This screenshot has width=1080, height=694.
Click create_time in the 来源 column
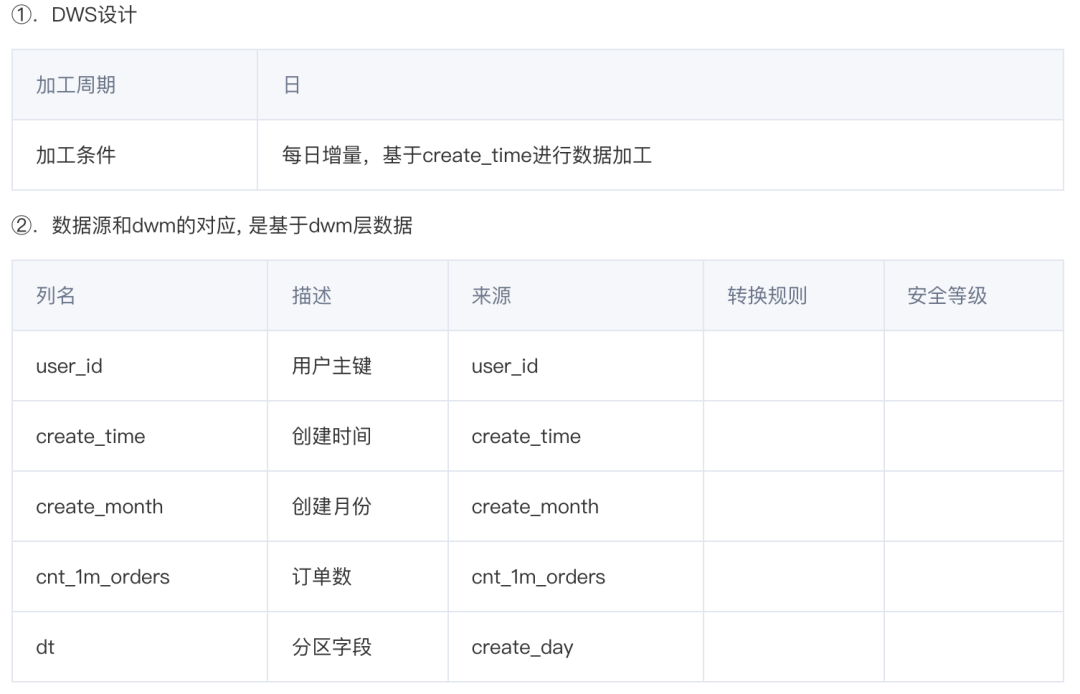pos(526,436)
